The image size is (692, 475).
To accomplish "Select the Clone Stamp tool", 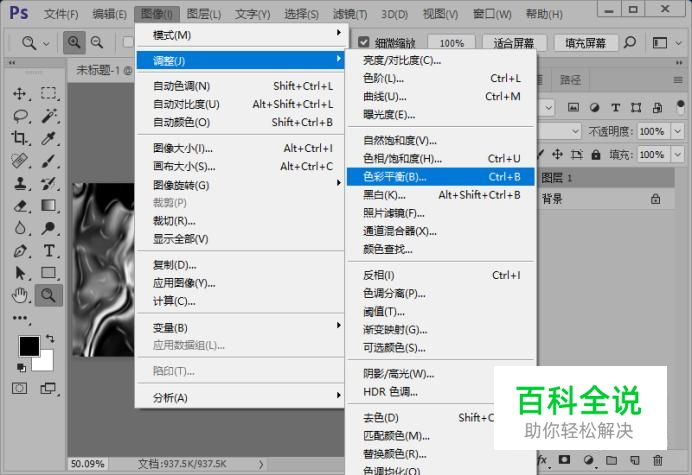I will point(19,183).
